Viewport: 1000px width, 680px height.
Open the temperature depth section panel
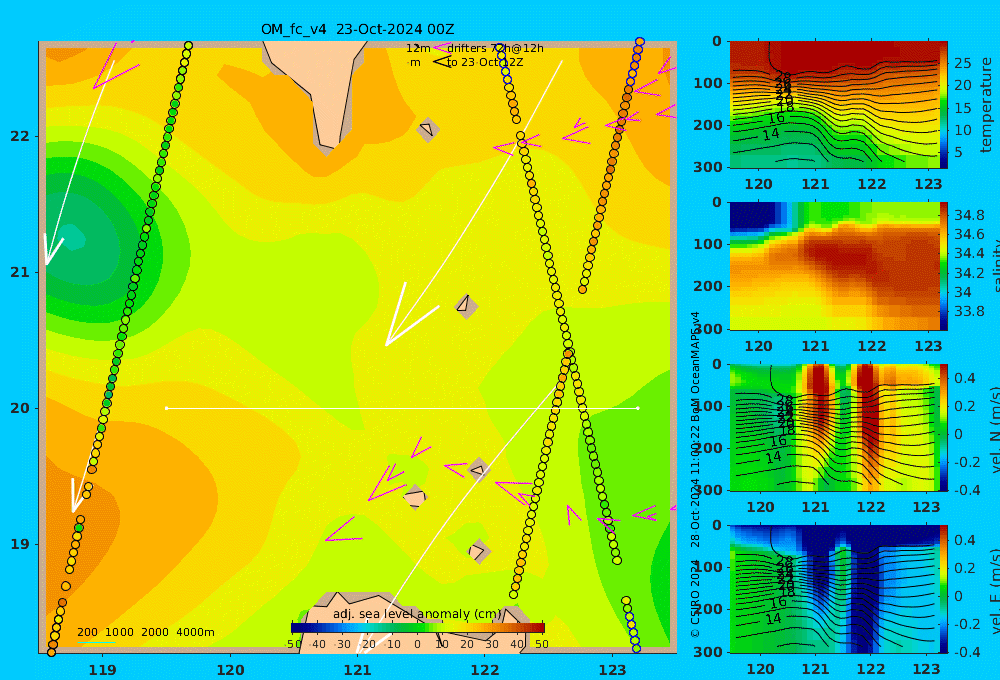pyautogui.click(x=834, y=105)
